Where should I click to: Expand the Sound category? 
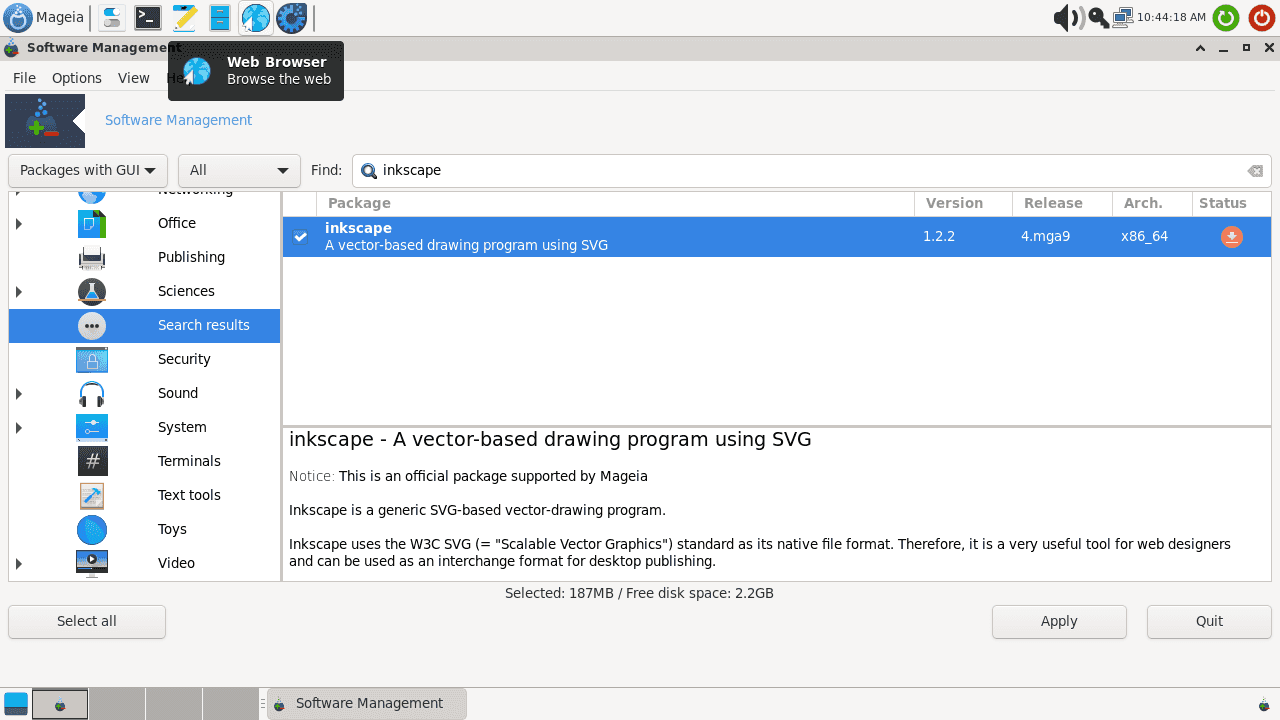coord(19,393)
